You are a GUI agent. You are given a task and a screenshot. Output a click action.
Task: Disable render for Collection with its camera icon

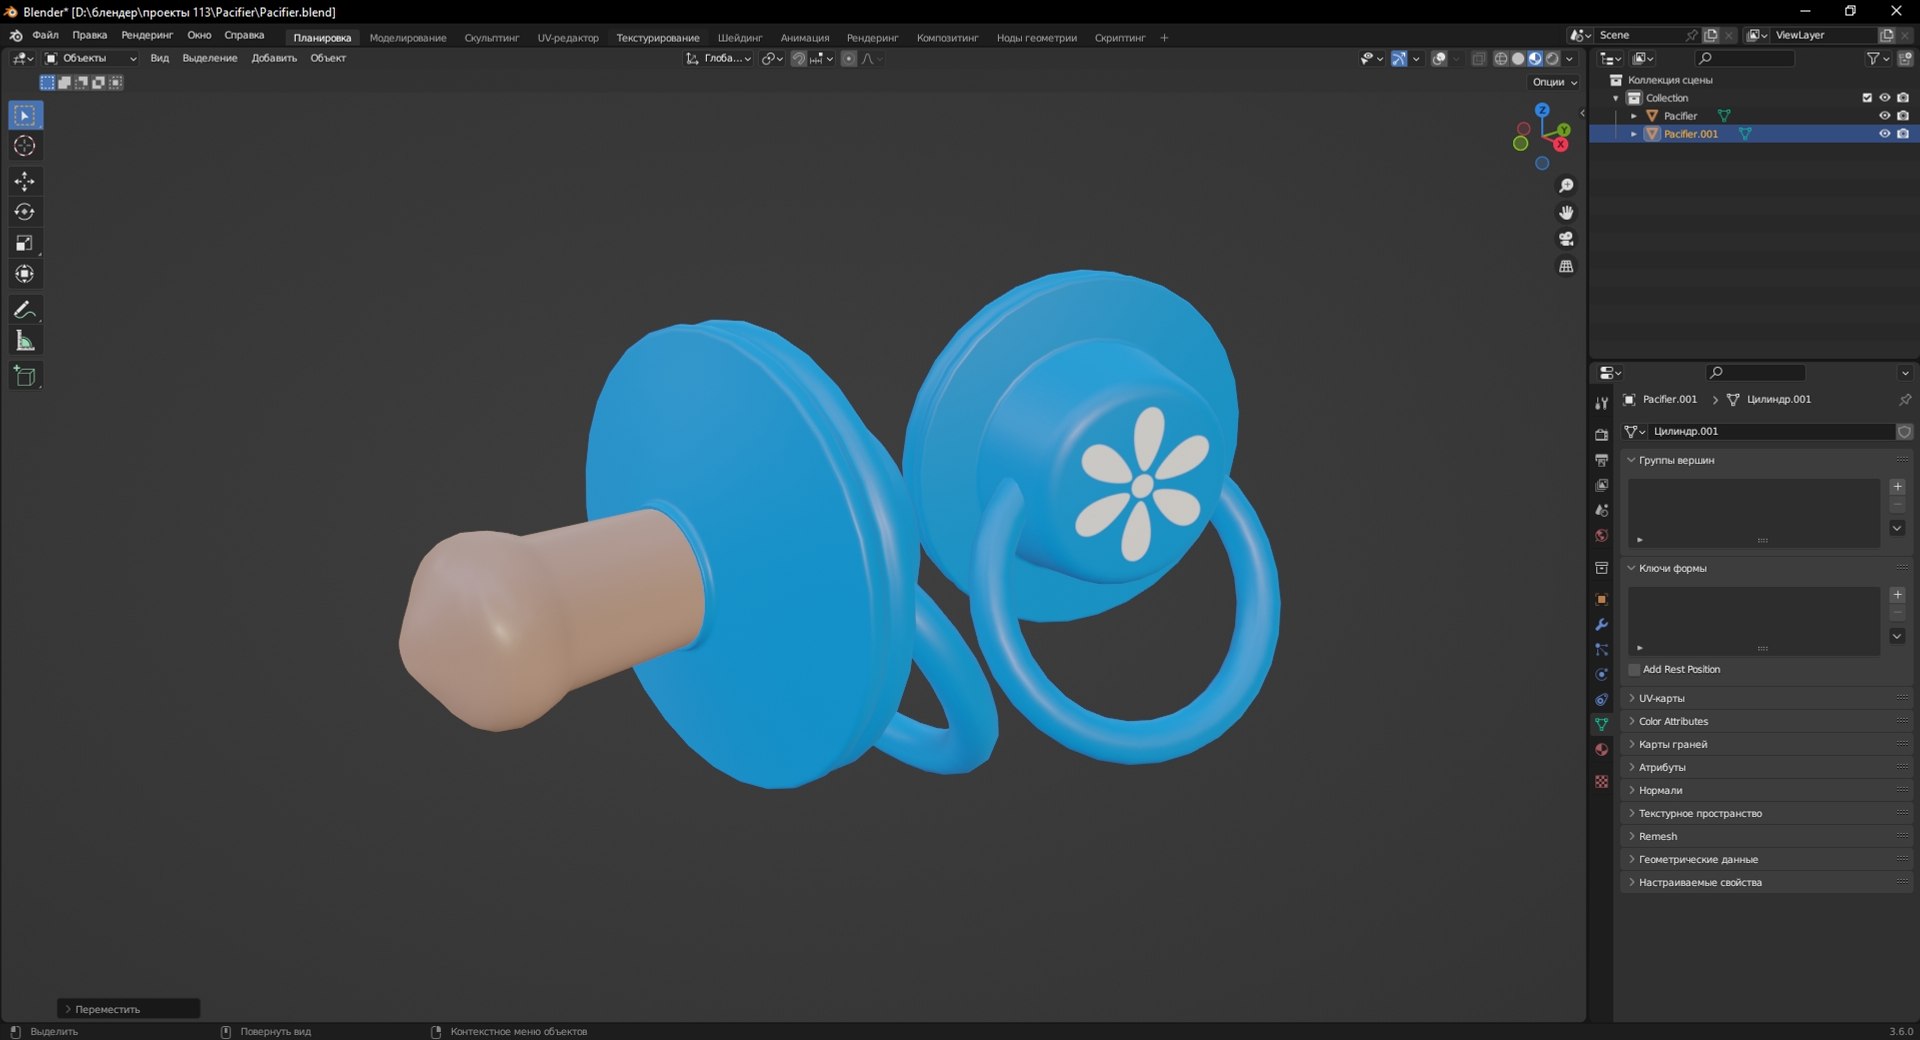1902,98
